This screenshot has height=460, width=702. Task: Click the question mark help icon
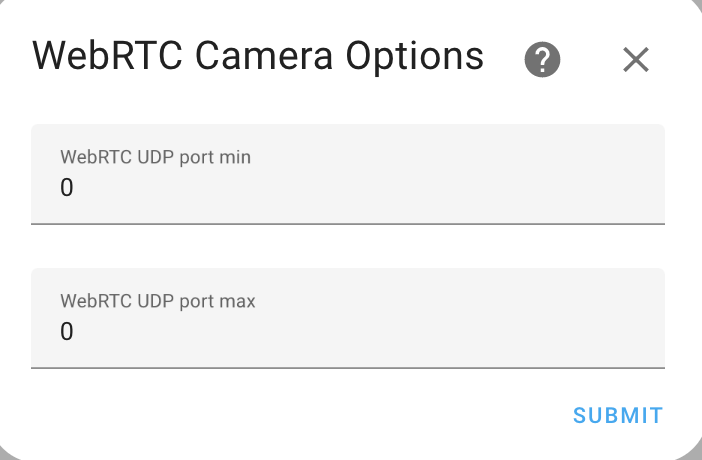tap(542, 60)
